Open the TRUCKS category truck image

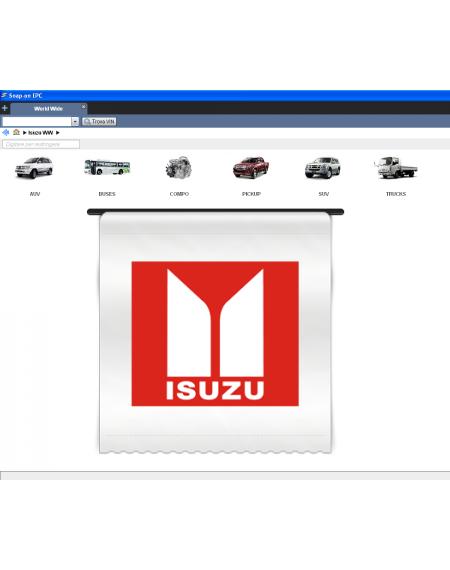pyautogui.click(x=395, y=168)
